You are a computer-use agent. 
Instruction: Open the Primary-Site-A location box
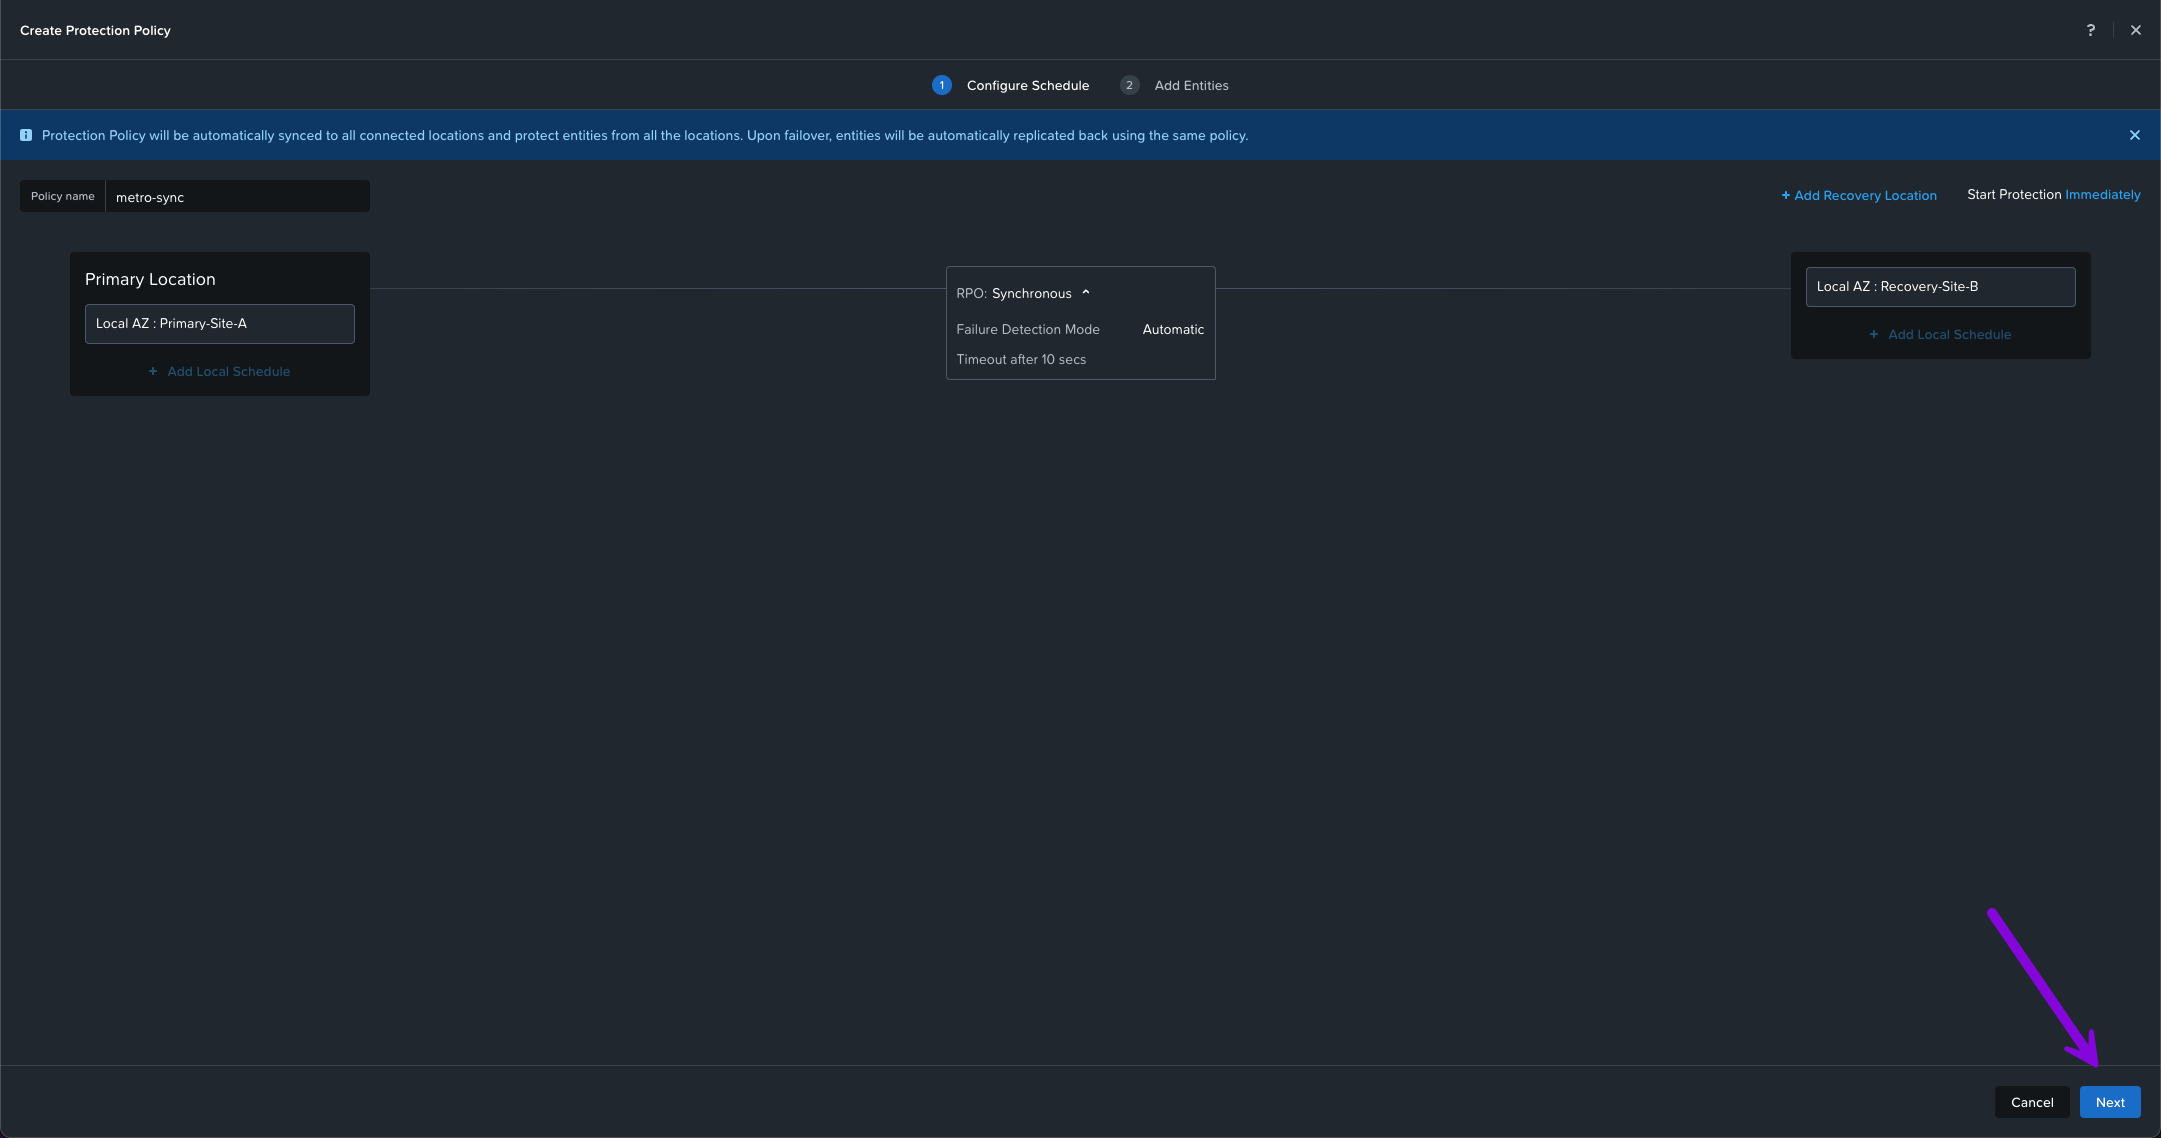219,324
